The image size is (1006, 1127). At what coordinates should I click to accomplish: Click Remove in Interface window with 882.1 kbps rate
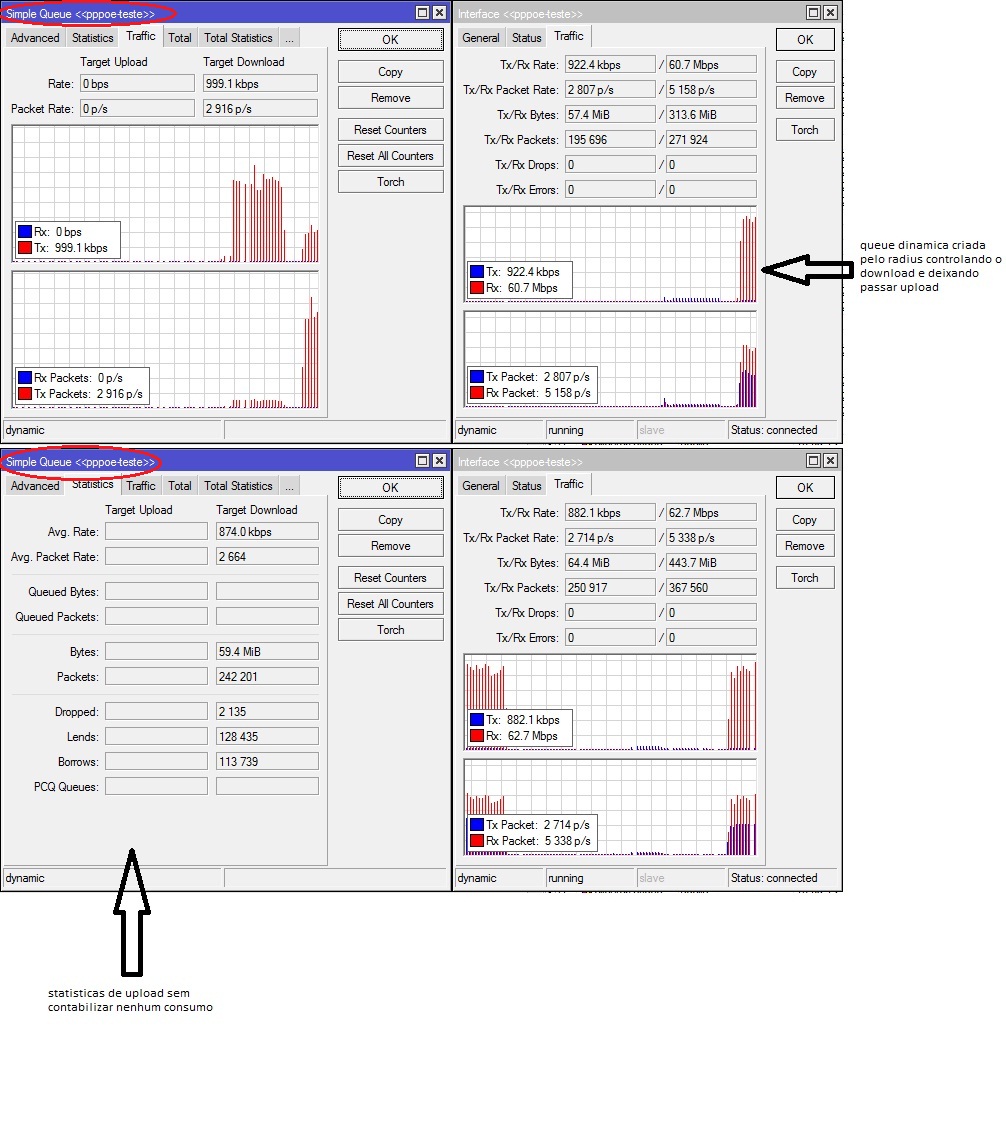pyautogui.click(x=805, y=546)
